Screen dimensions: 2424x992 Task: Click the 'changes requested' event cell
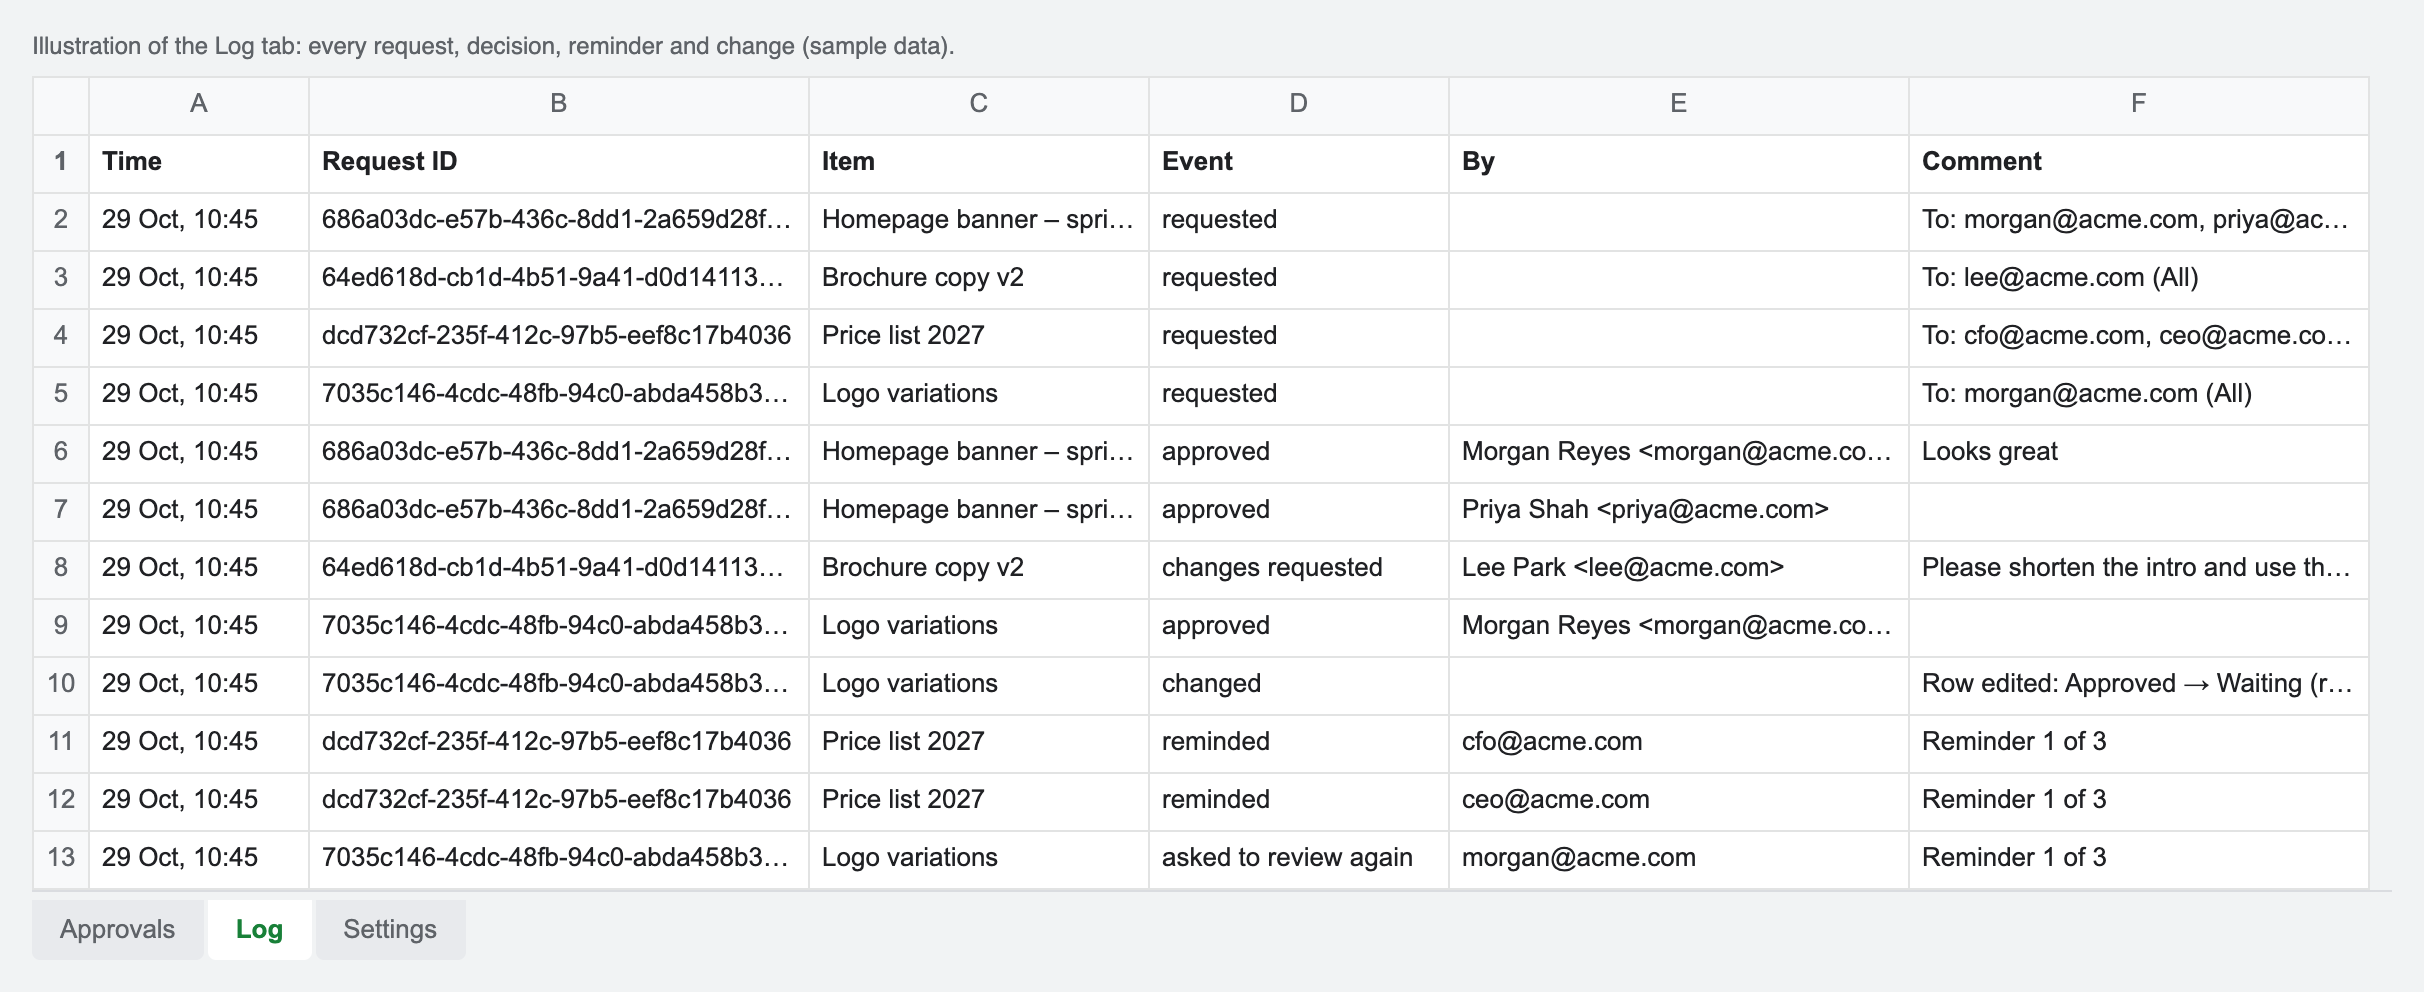pyautogui.click(x=1299, y=568)
